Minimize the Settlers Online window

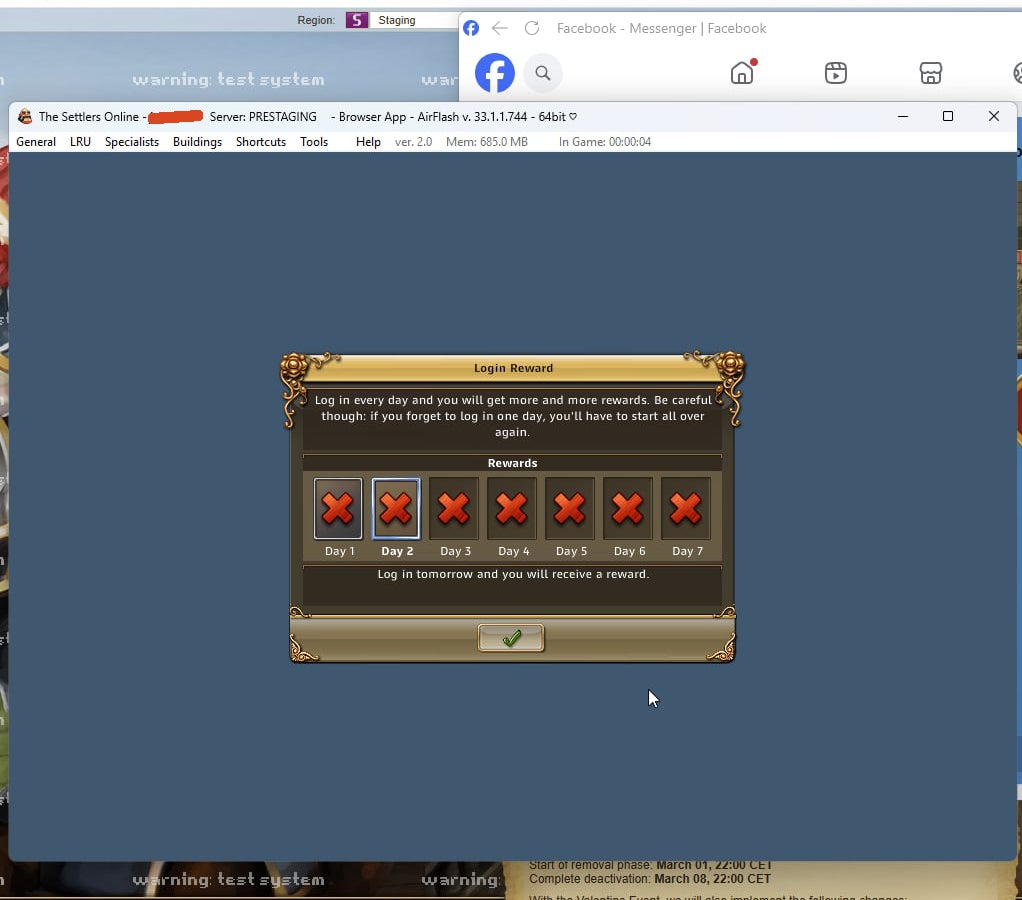(903, 116)
